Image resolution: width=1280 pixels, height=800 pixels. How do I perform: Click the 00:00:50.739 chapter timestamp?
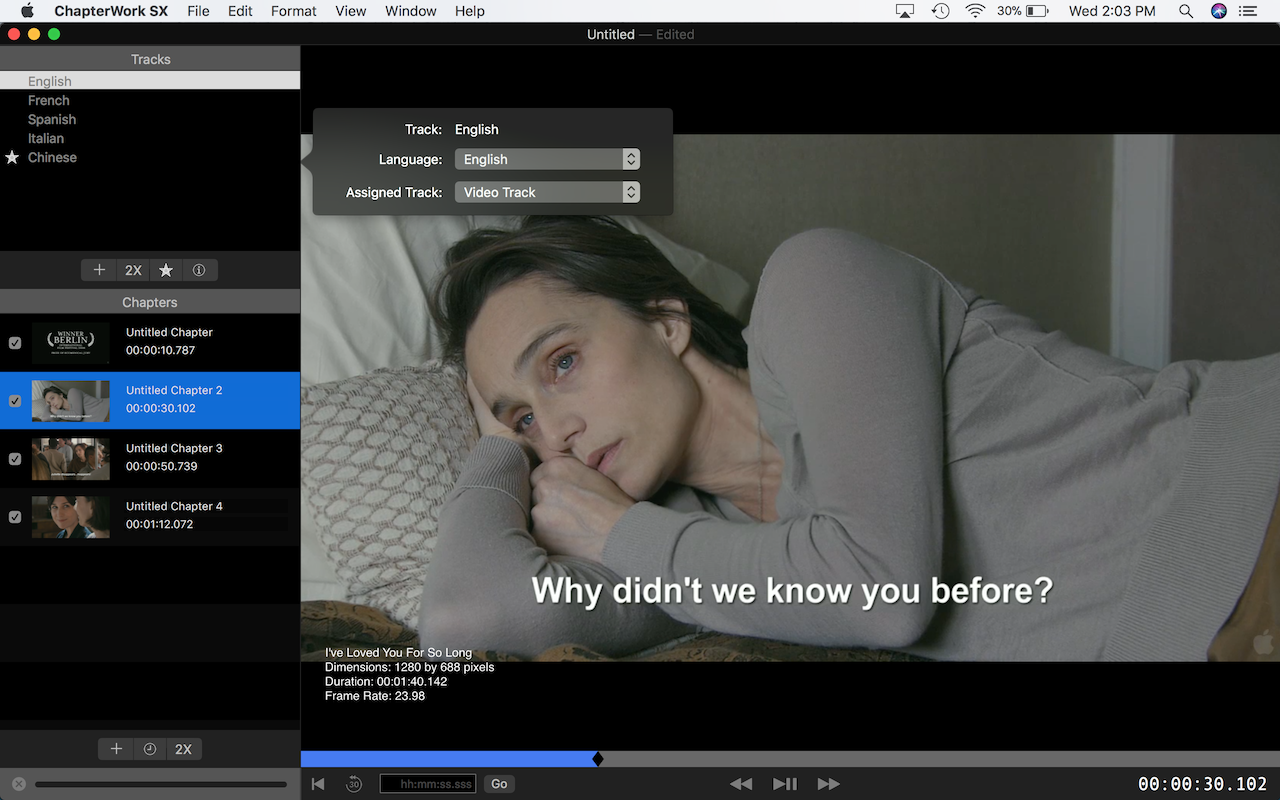(x=161, y=466)
